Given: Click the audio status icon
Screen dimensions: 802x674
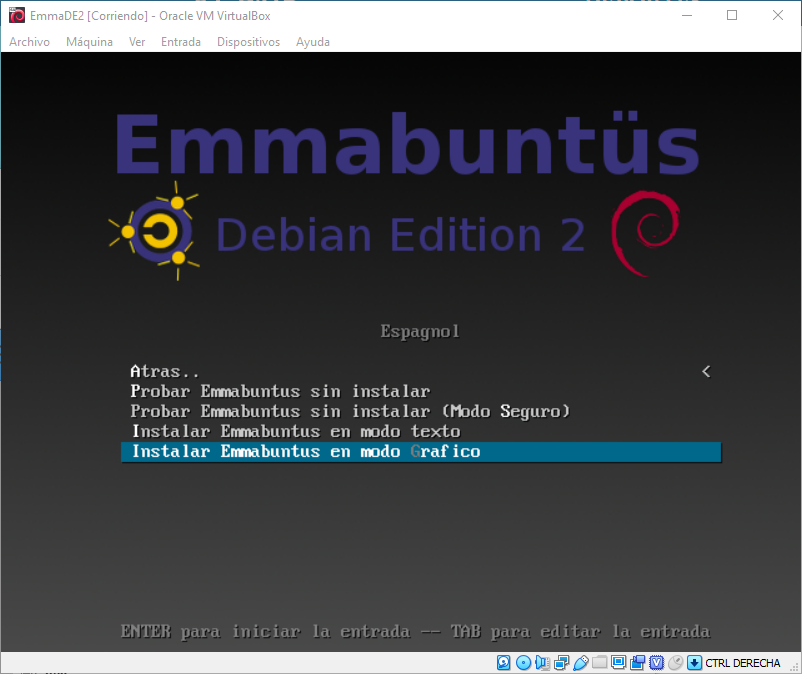Looking at the screenshot, I should (x=542, y=662).
